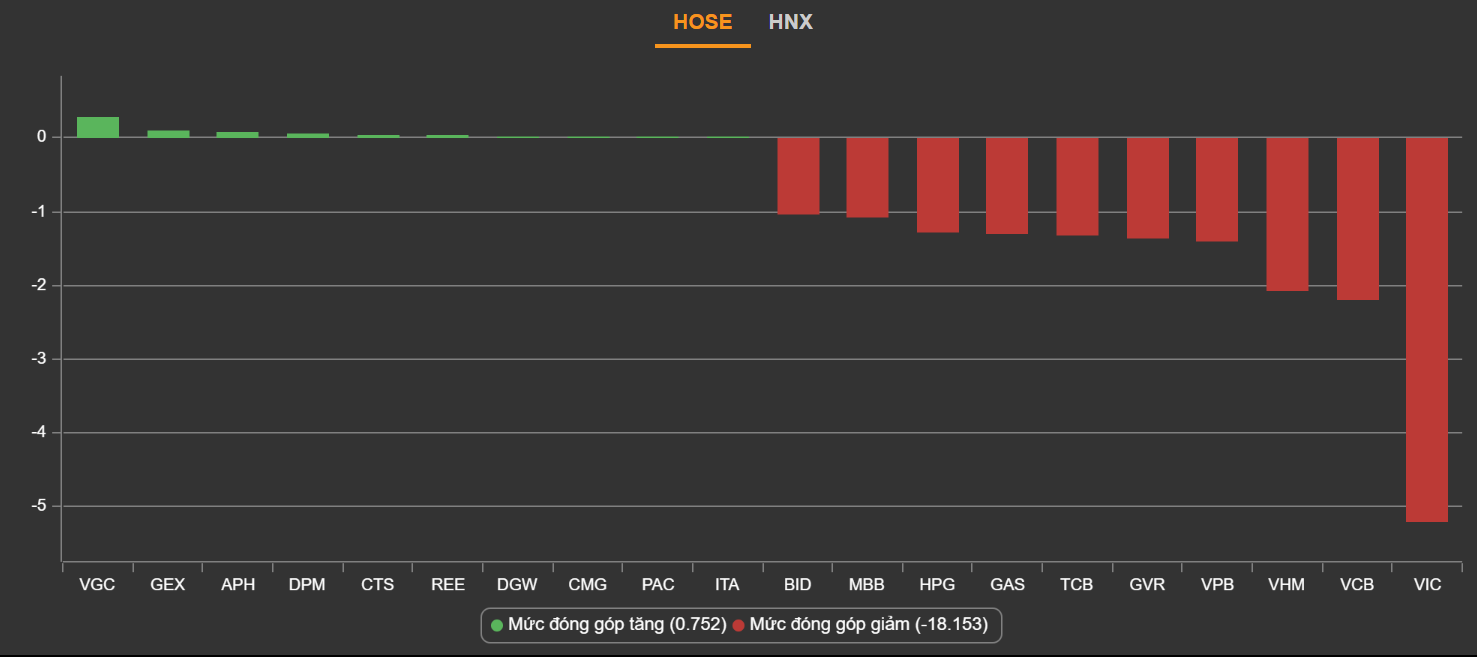Click the HPG red bar
Screen dimensions: 1477x657
[938, 185]
